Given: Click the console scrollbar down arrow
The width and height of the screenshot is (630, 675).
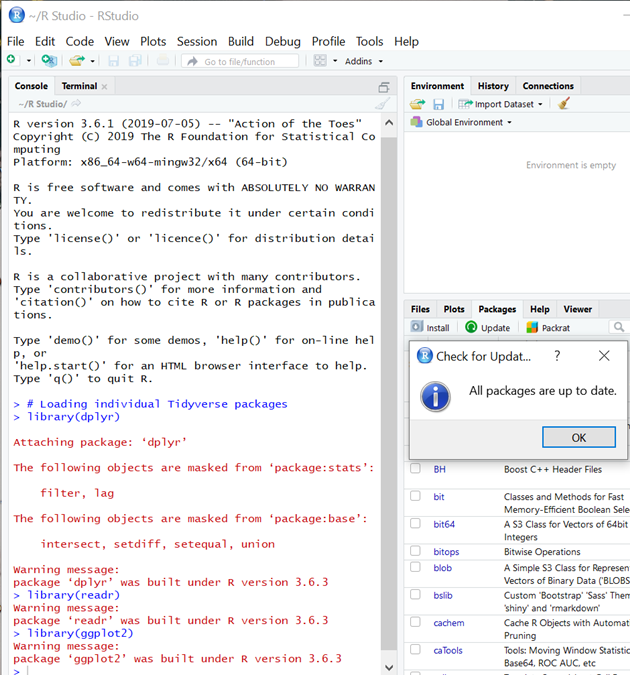Looking at the screenshot, I should point(389,668).
